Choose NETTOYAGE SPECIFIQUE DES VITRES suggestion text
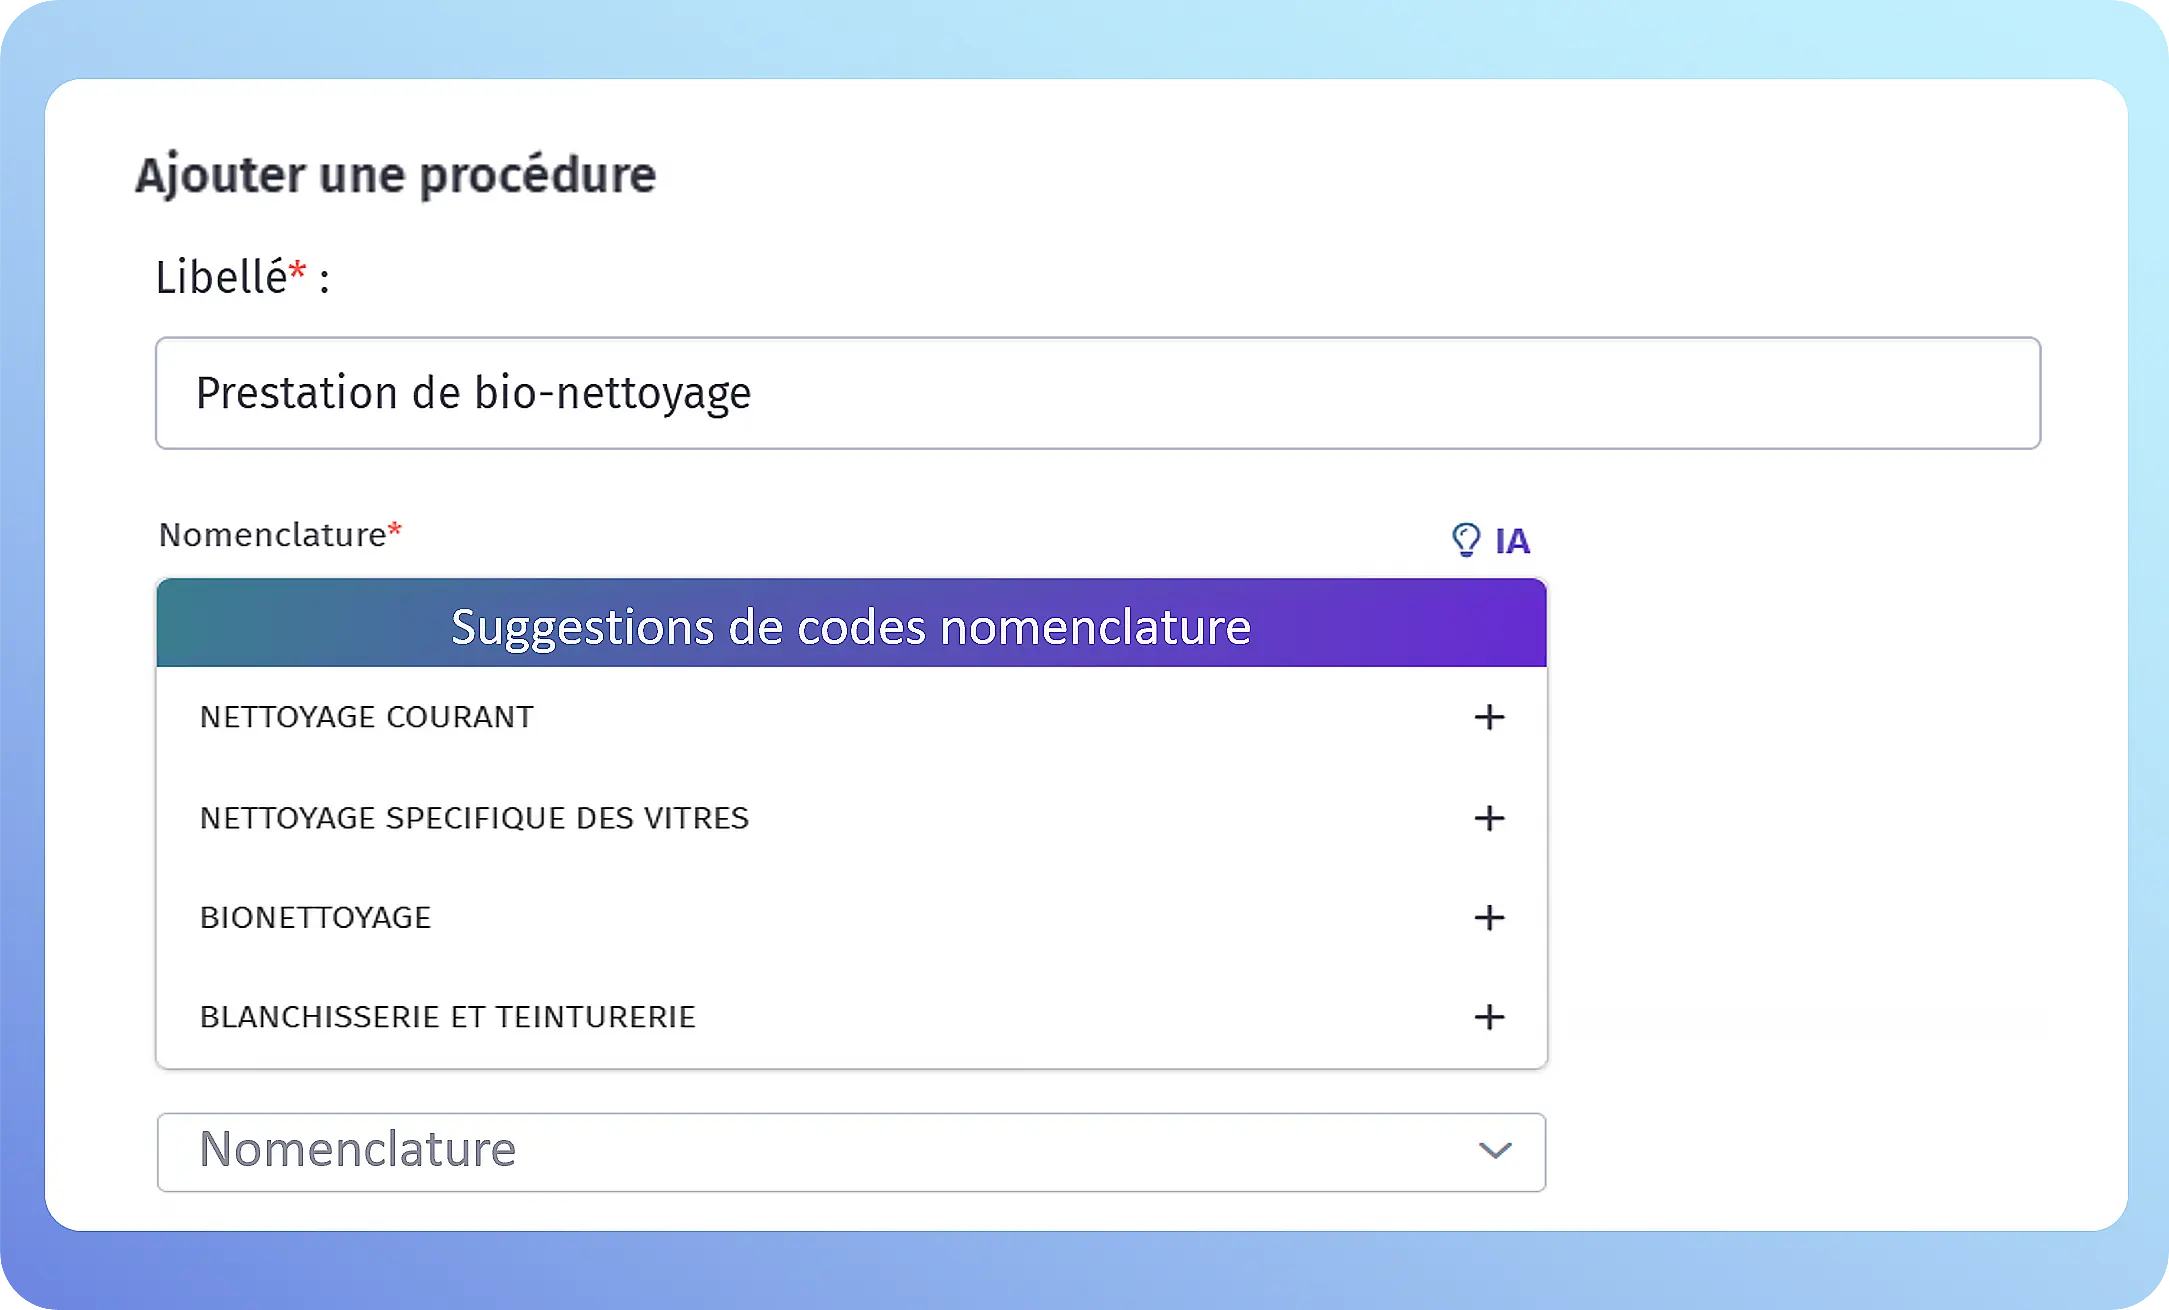Viewport: 2169px width, 1310px height. [x=474, y=818]
